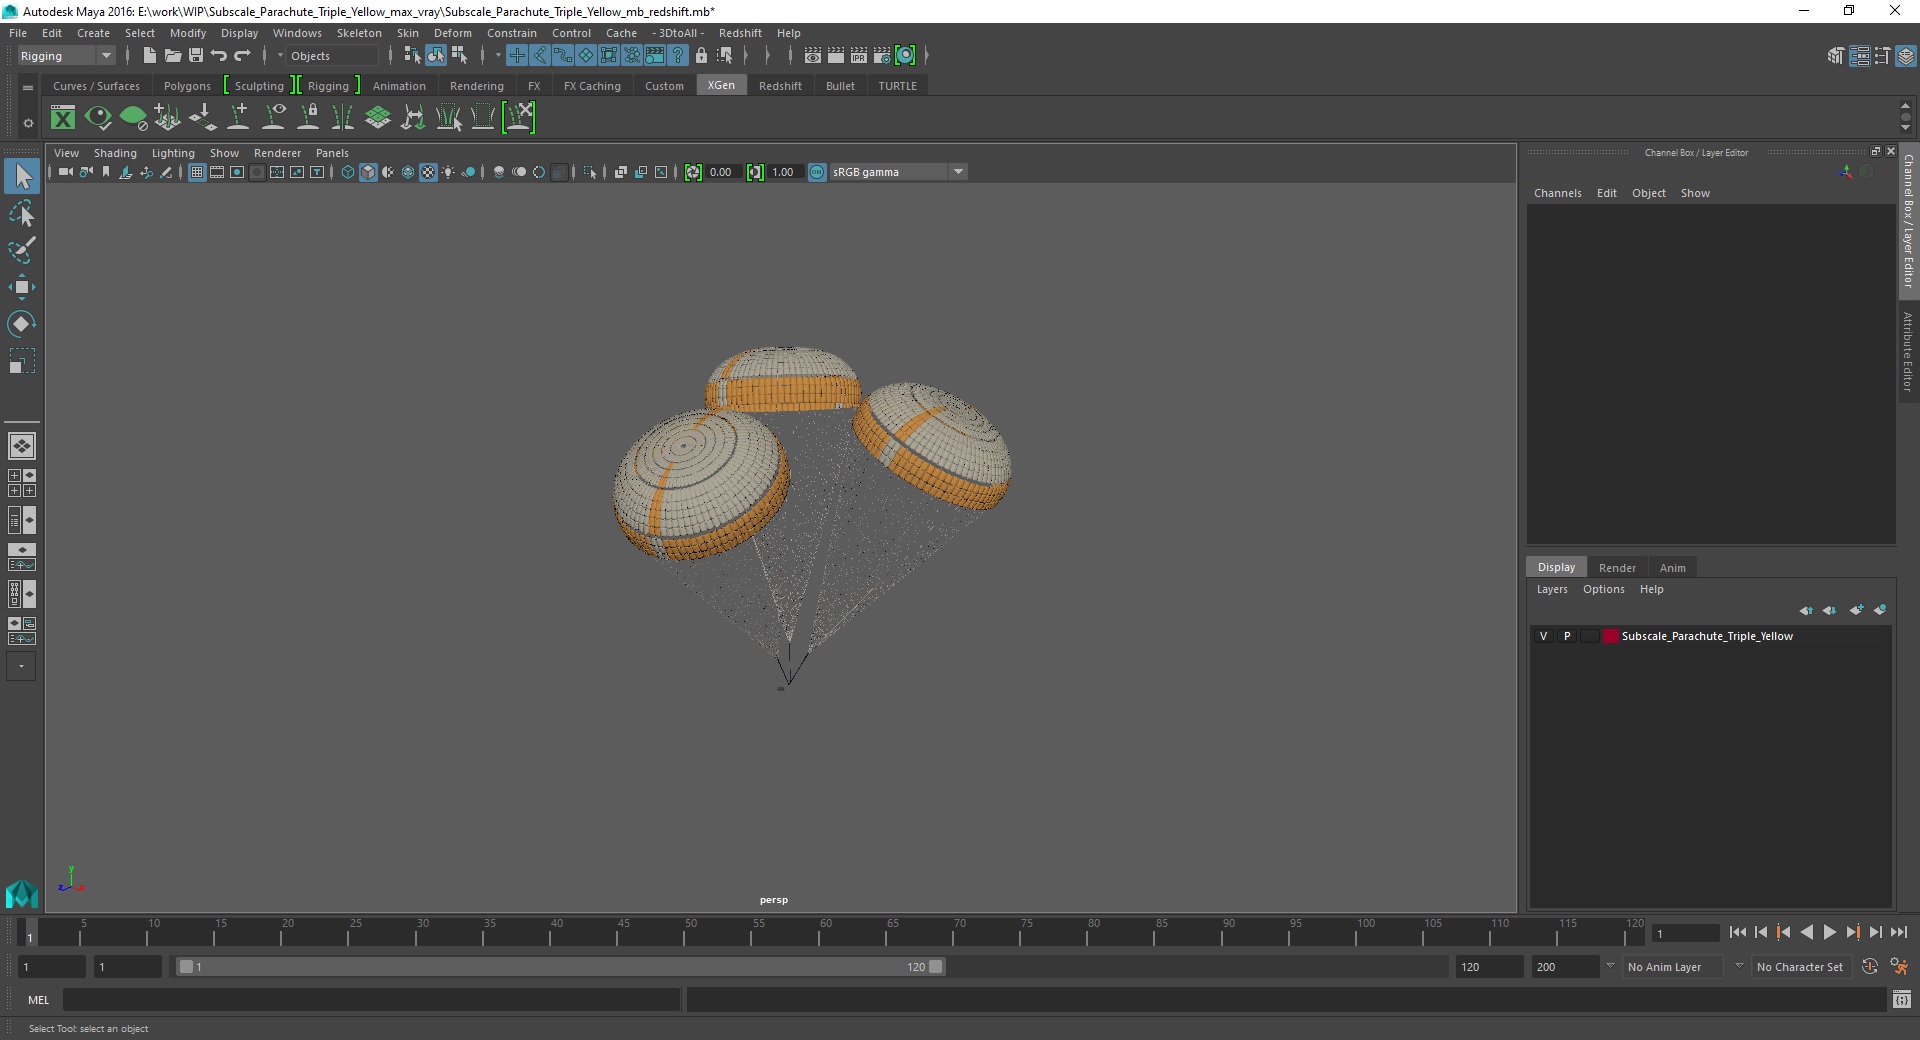Activate the Rotate tool in toolbox

pyautogui.click(x=22, y=324)
